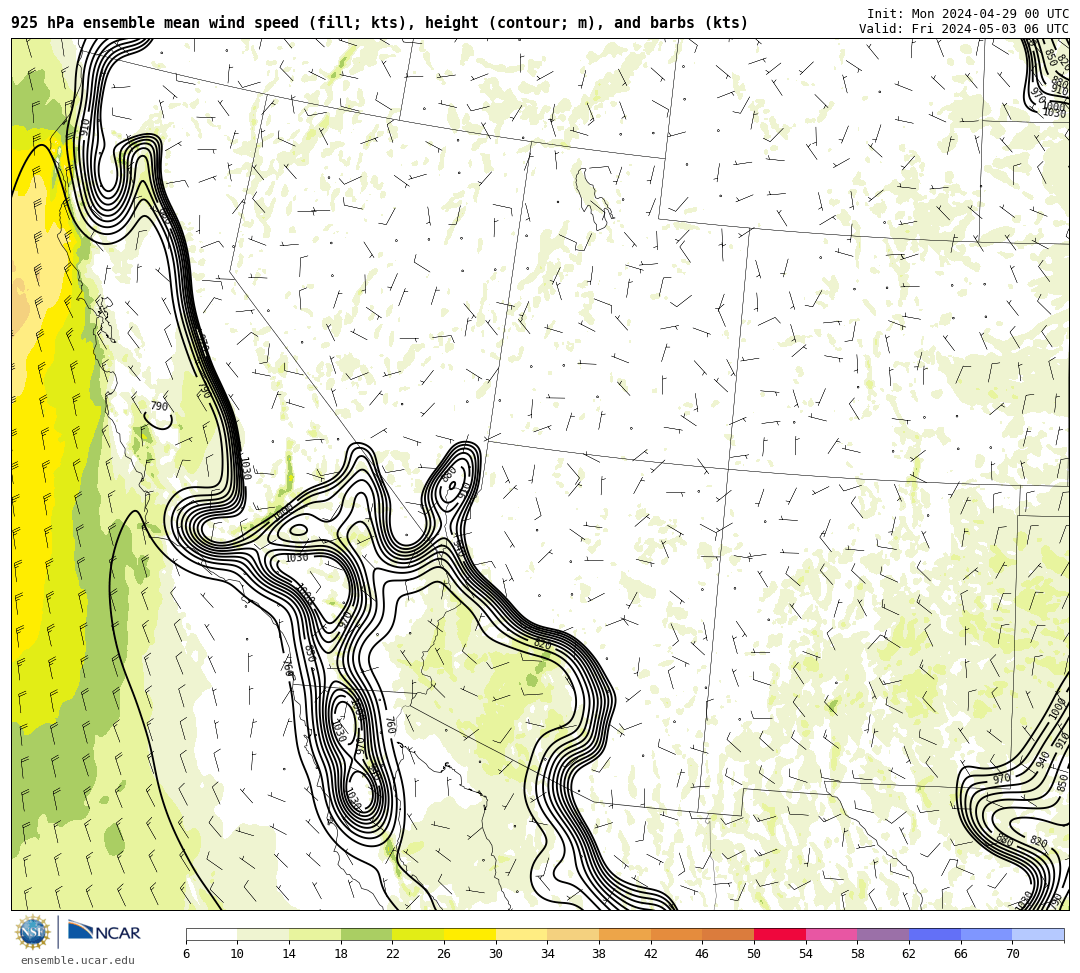Click the NCAR logo
This screenshot has width=1080, height=973.
(104, 932)
